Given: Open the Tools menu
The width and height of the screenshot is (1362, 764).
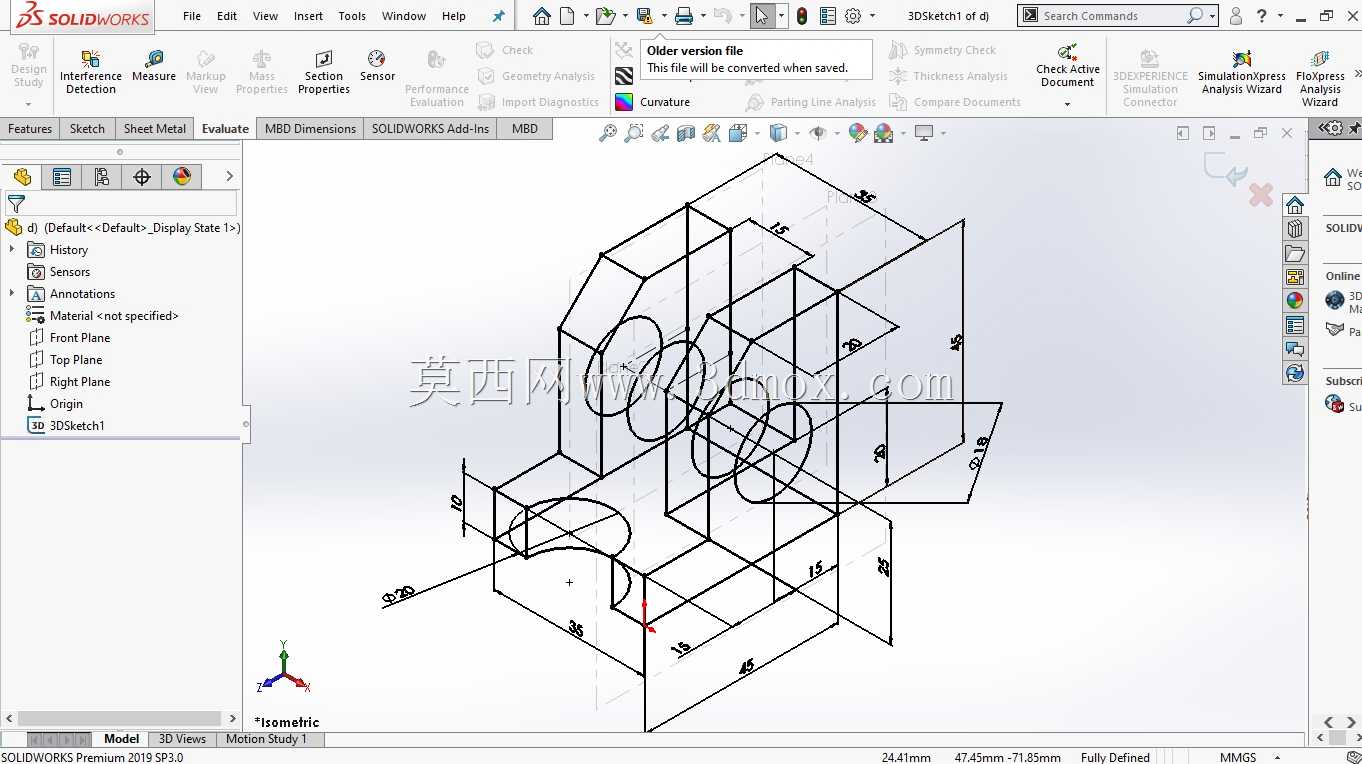Looking at the screenshot, I should pyautogui.click(x=352, y=16).
